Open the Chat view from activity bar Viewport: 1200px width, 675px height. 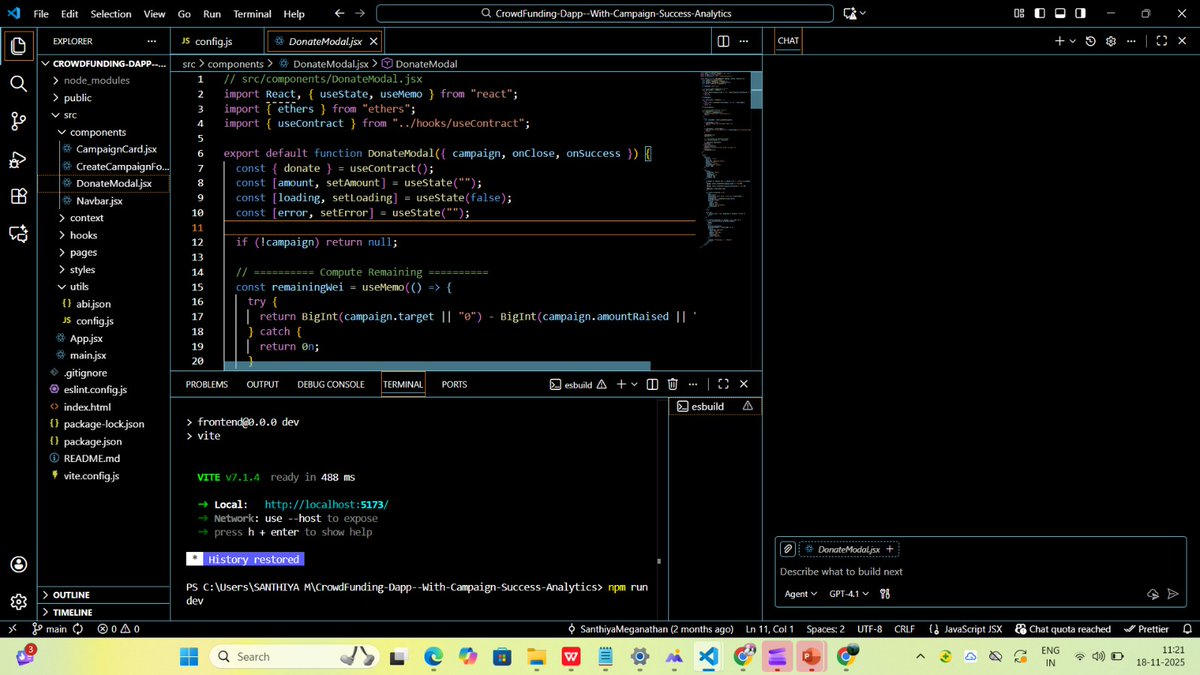[18, 234]
